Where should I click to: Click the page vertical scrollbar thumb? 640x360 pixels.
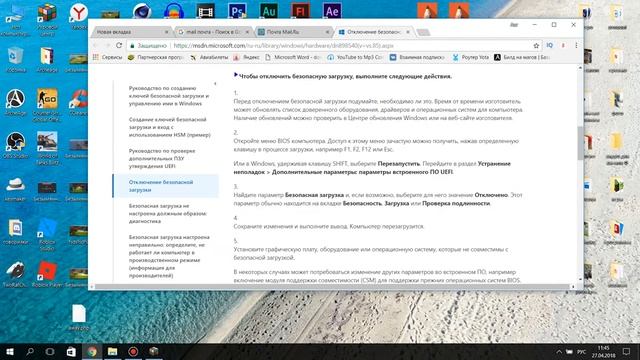tap(580, 143)
